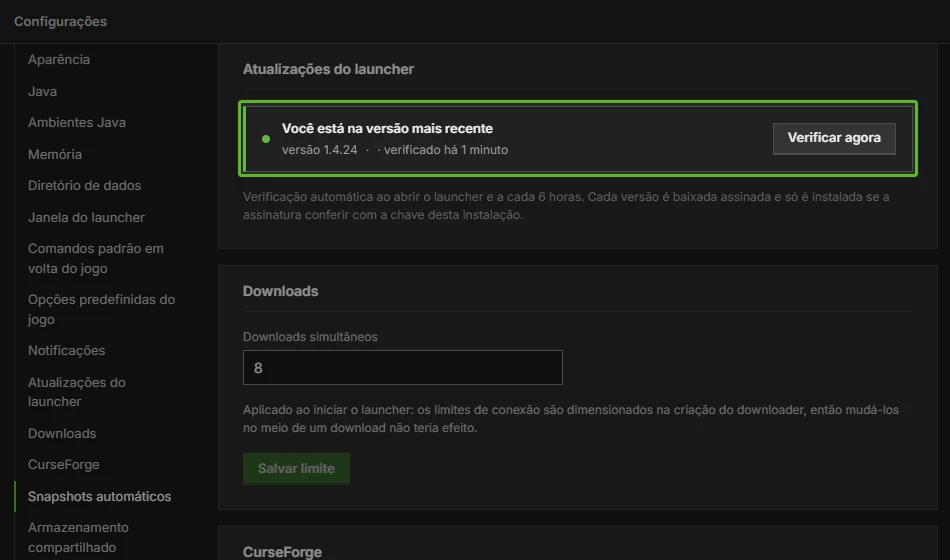Click the 'verificado há 1 minuto' text
The image size is (950, 560).
446,150
